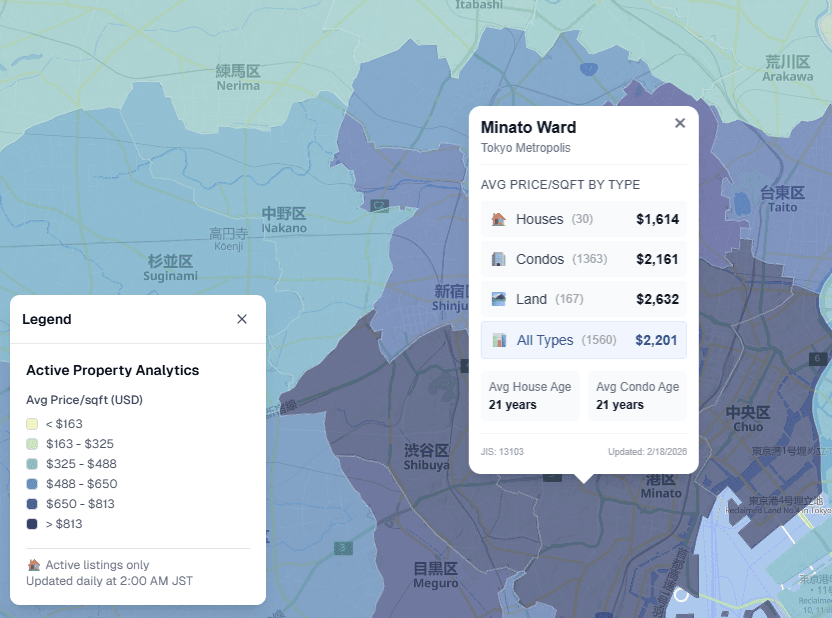Select the Houses price type row
The image size is (832, 618).
tap(584, 217)
